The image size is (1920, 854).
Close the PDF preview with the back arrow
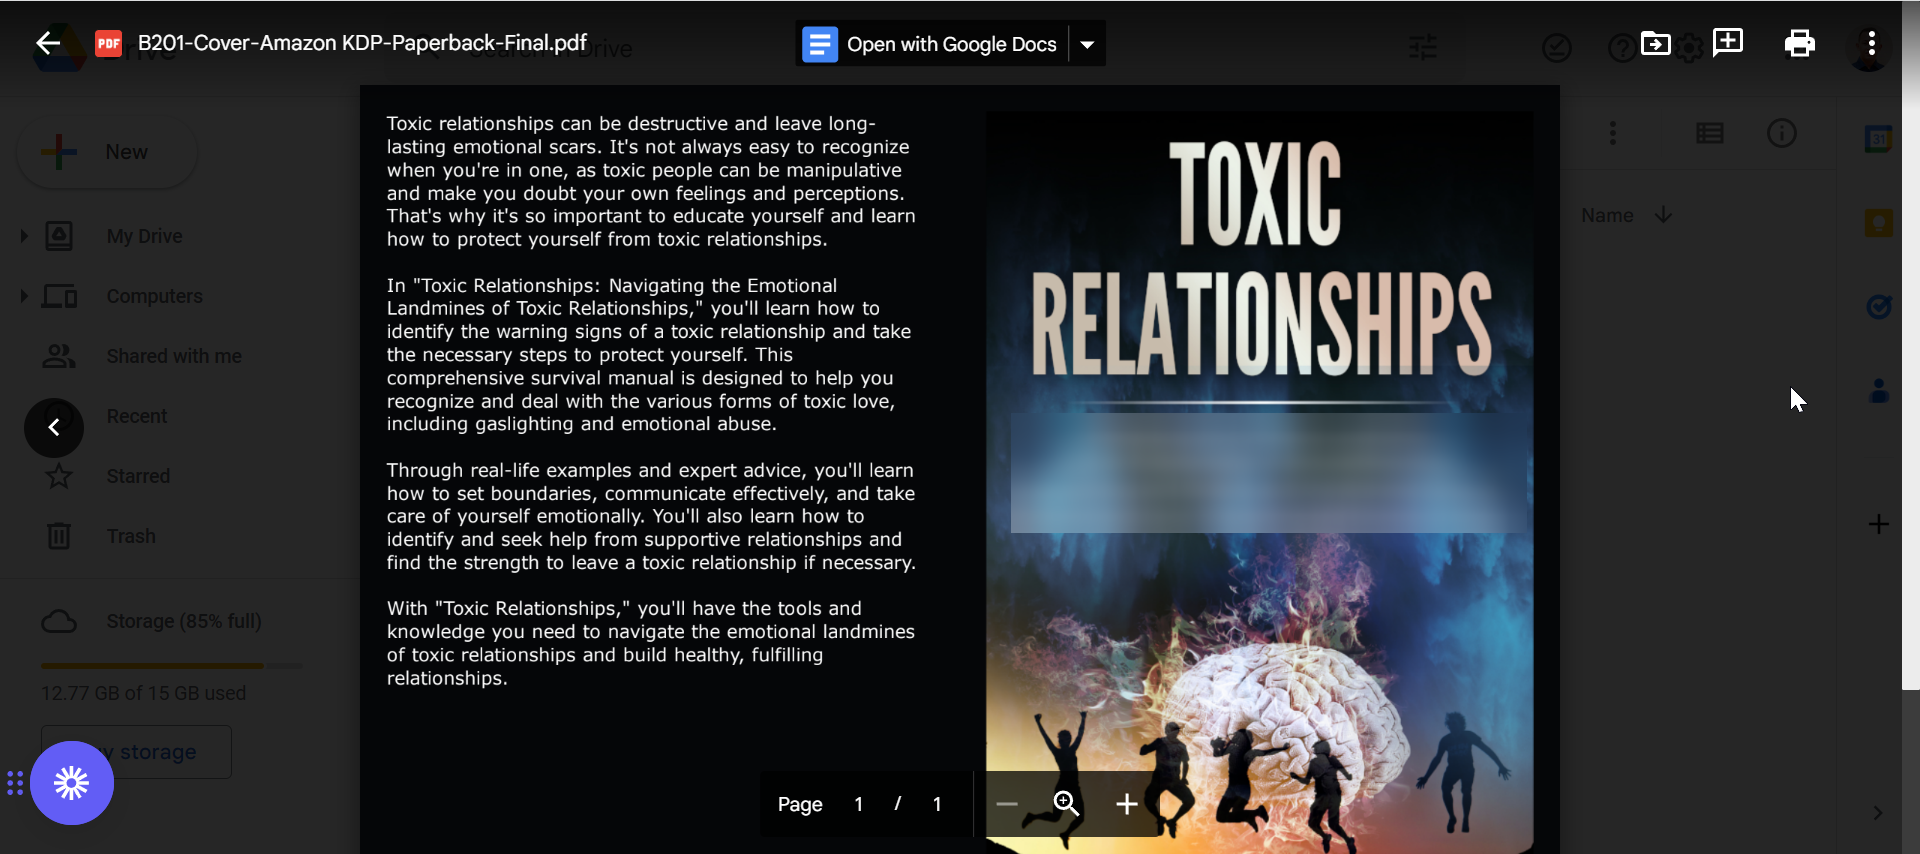(x=47, y=43)
